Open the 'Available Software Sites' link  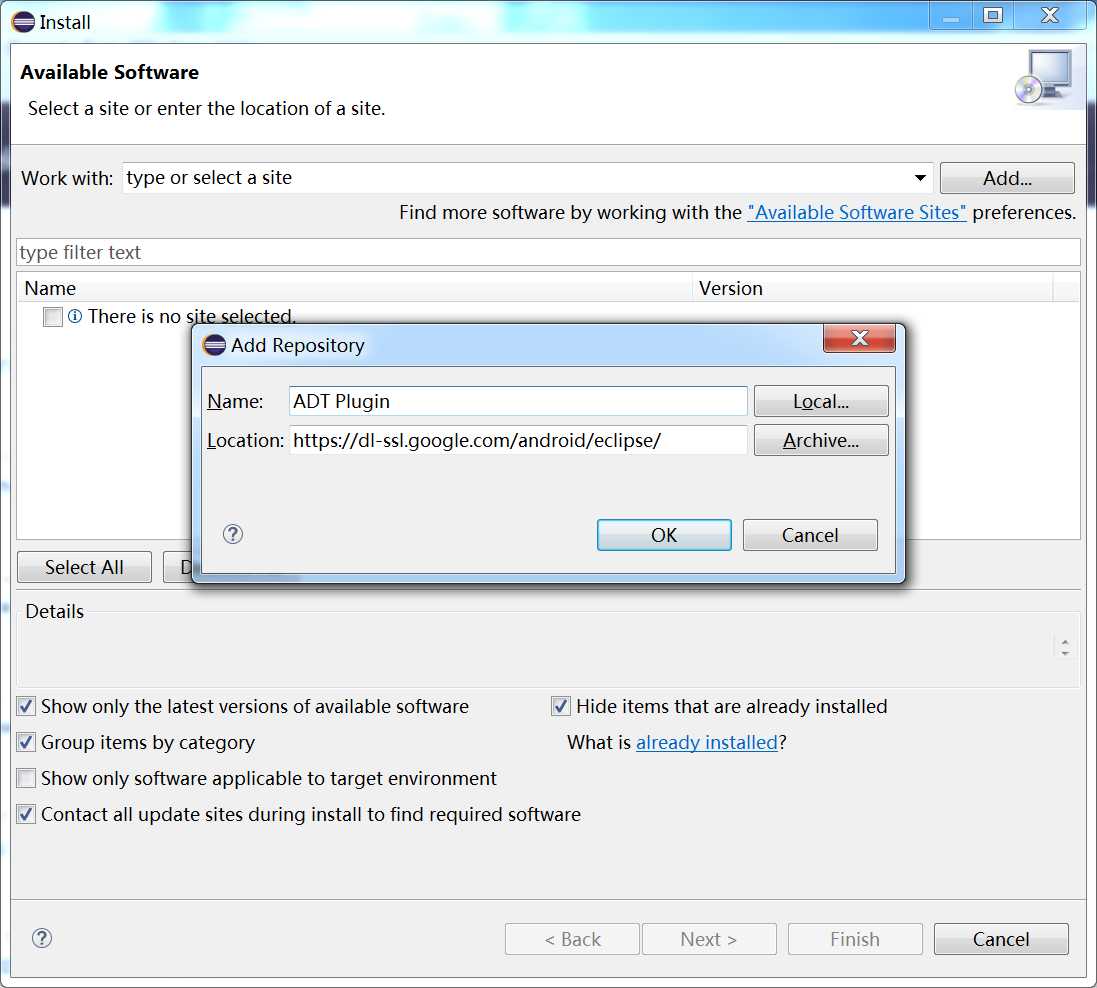(x=857, y=212)
